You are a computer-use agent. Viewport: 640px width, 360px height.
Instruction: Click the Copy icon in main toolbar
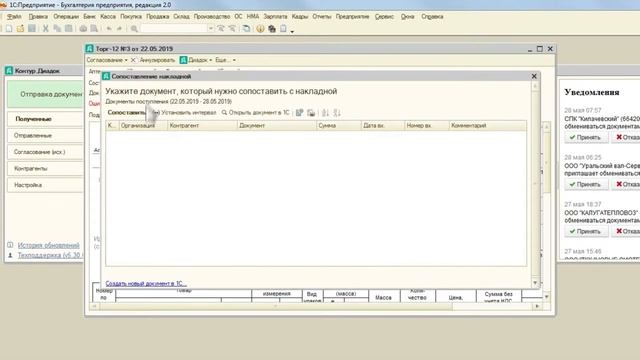[x=57, y=29]
